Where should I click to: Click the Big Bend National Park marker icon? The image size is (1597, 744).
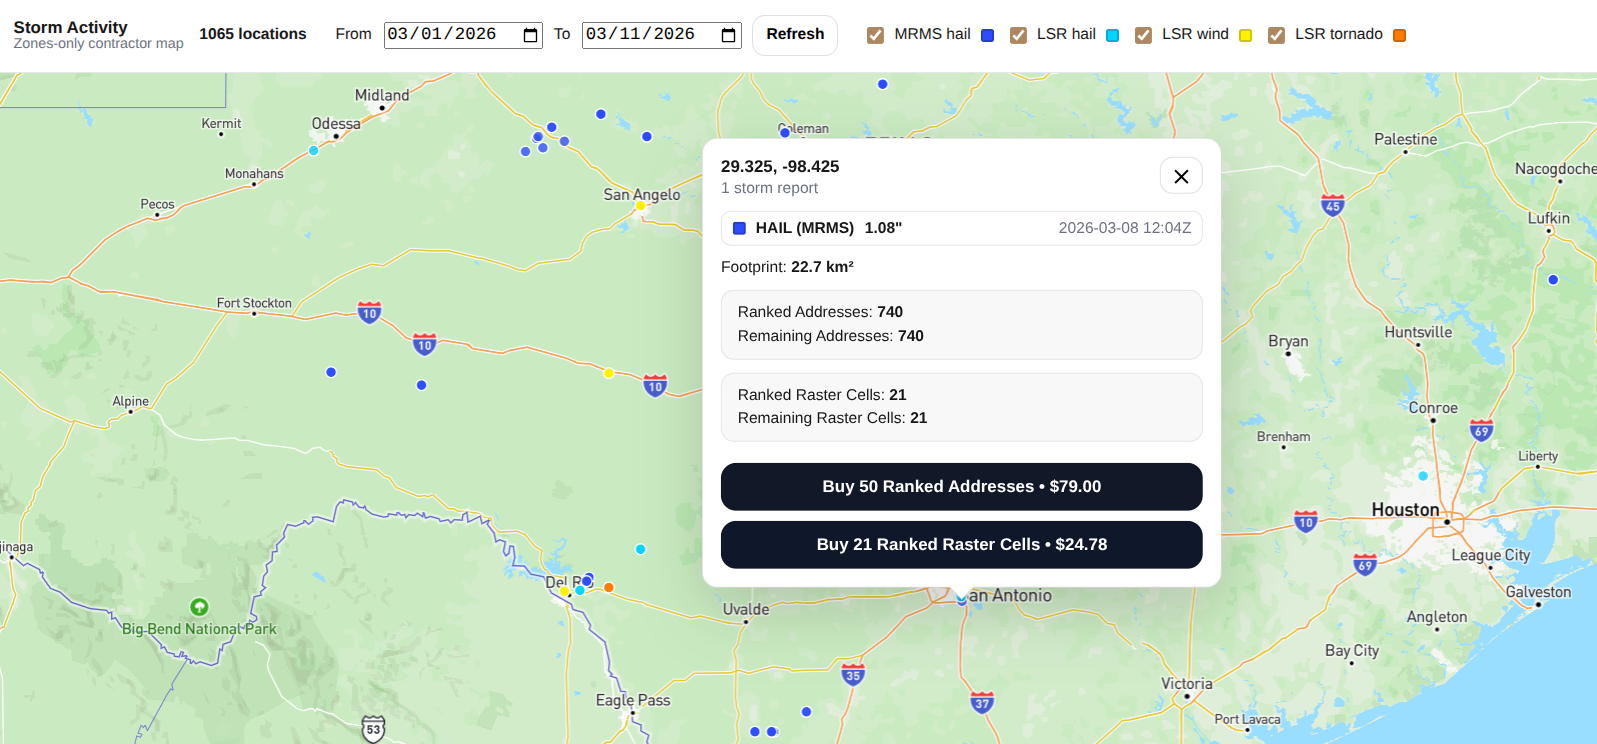click(199, 607)
